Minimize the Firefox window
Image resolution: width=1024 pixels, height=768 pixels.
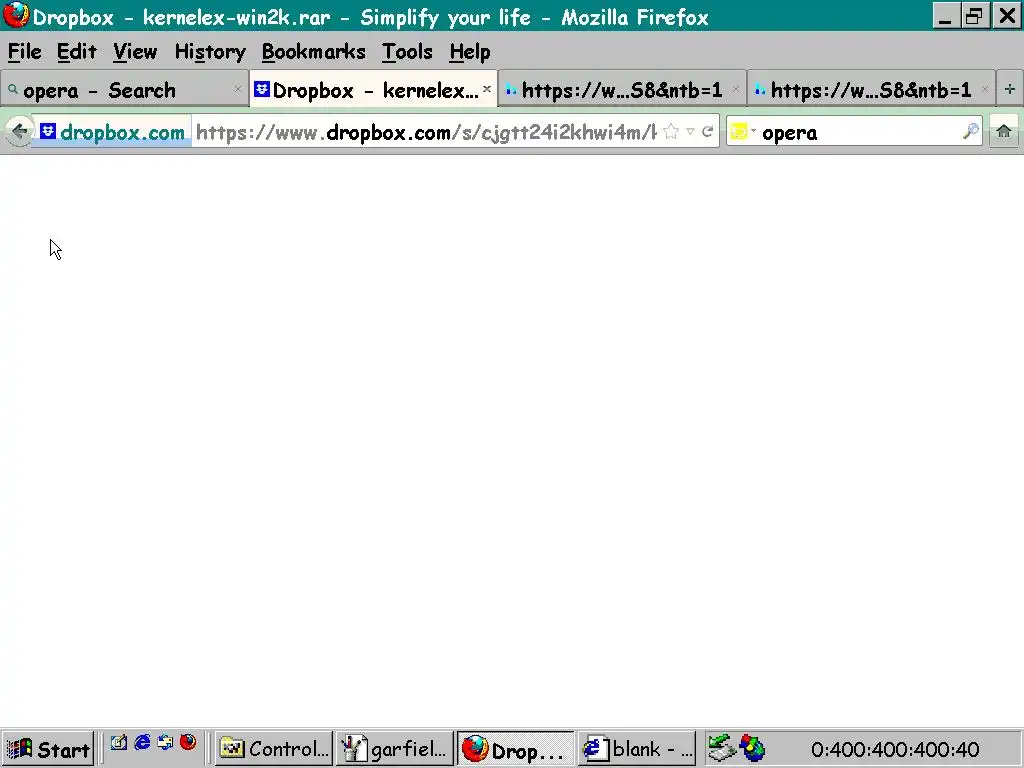(945, 16)
